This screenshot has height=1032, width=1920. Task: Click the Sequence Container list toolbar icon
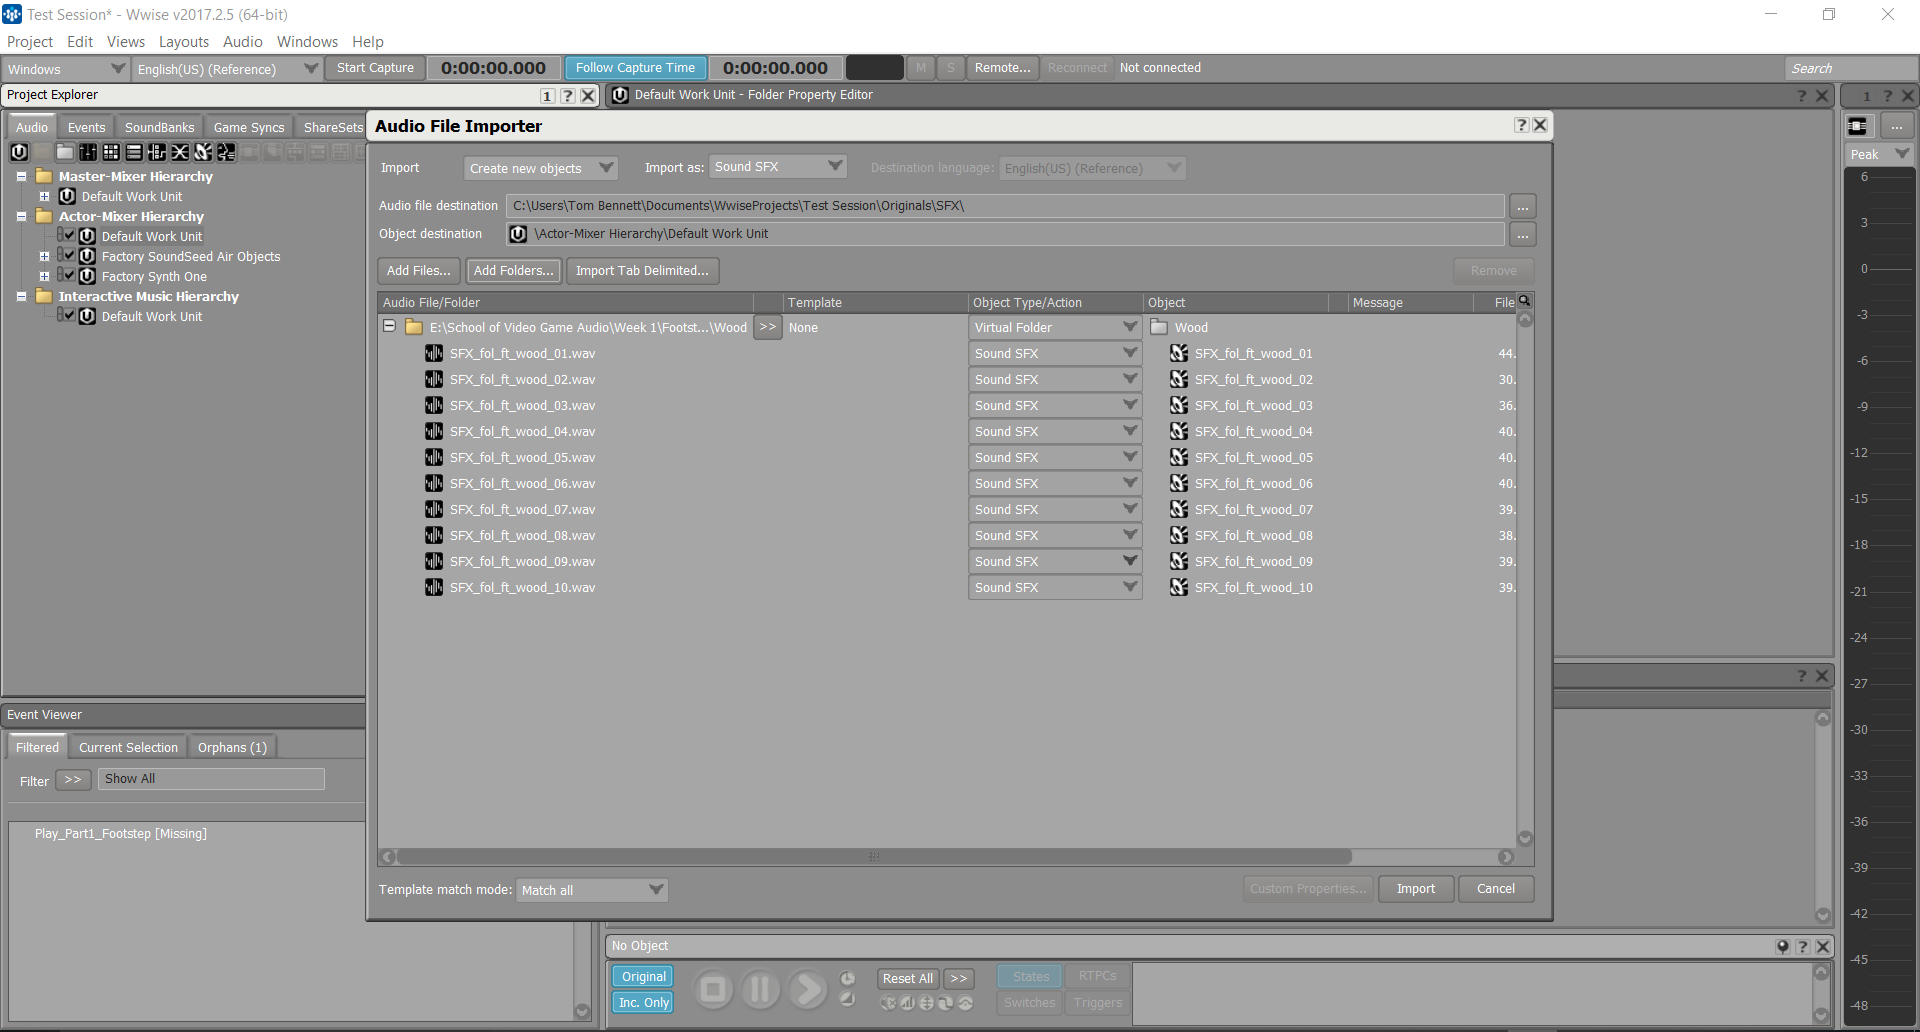(x=134, y=152)
